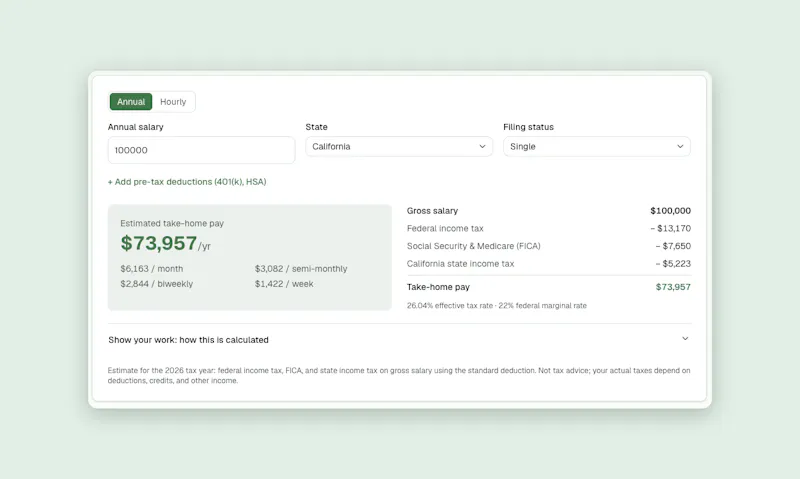Click the '– $5,223' state tax amount
800x479 pixels.
tap(673, 264)
